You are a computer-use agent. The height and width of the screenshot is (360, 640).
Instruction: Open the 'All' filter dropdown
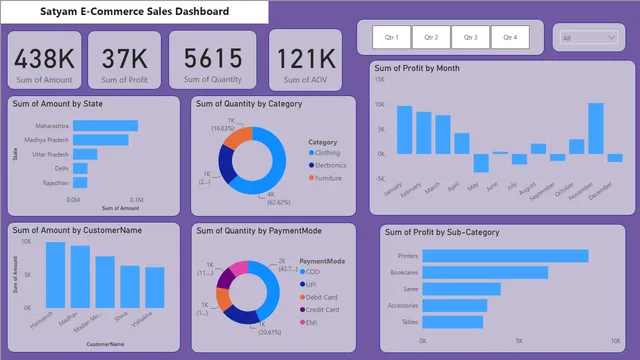[588, 38]
